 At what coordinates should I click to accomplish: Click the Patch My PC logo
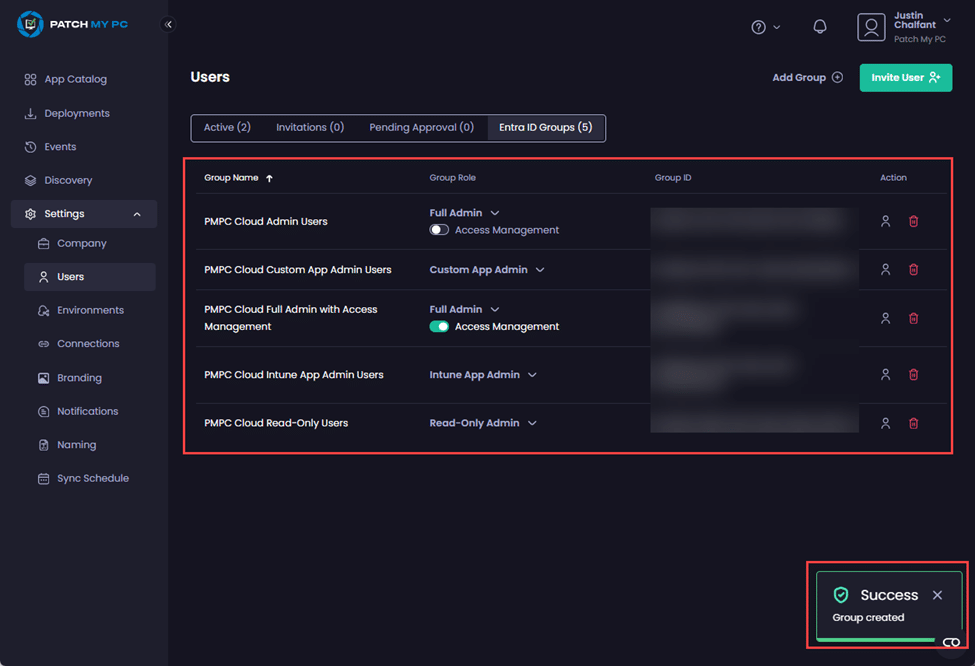pyautogui.click(x=73, y=24)
